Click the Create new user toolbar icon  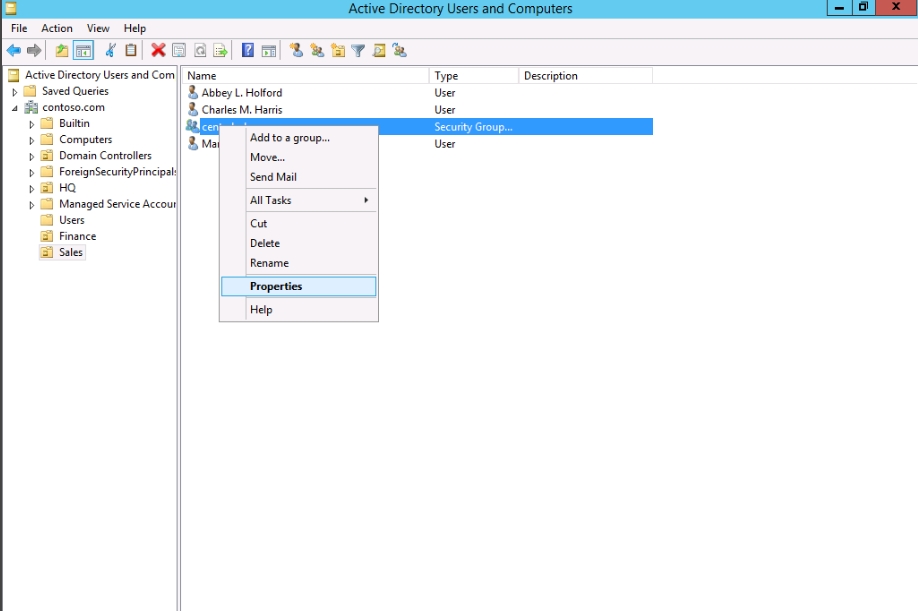click(x=296, y=50)
